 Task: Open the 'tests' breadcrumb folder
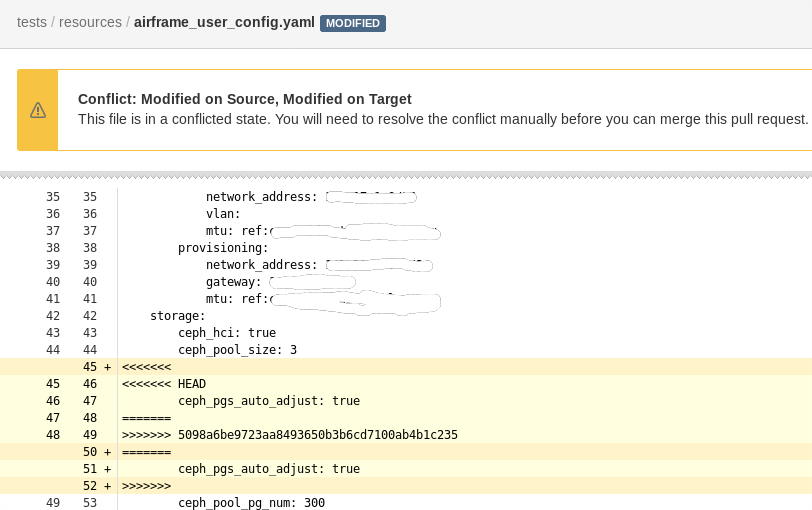32,22
